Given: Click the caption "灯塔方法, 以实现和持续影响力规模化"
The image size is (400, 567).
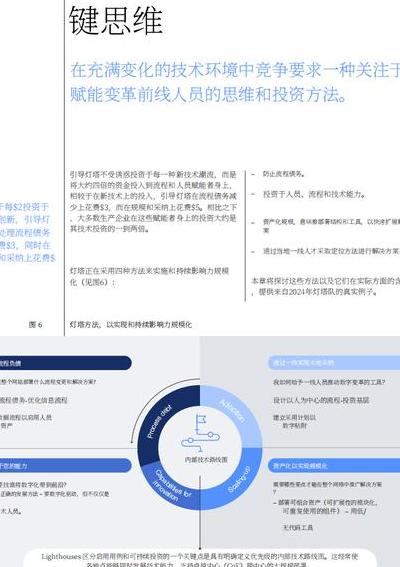Looking at the screenshot, I should pyautogui.click(x=131, y=324).
